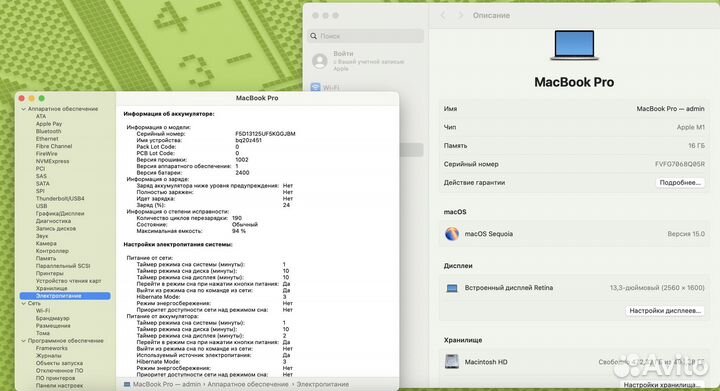Viewport: 720px width, 391px height.
Task: Open Frameworks under Программное обеспечение
Action: [x=51, y=348]
